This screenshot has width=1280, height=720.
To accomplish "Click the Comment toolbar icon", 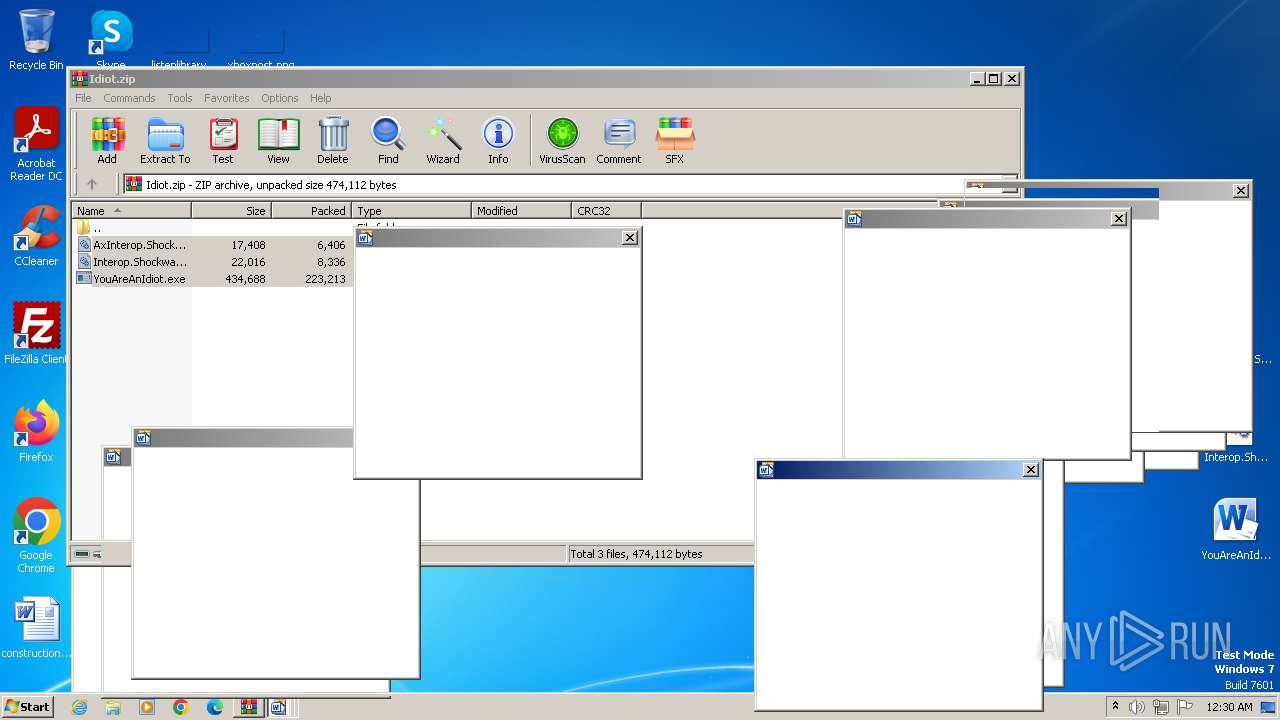I will click(619, 140).
